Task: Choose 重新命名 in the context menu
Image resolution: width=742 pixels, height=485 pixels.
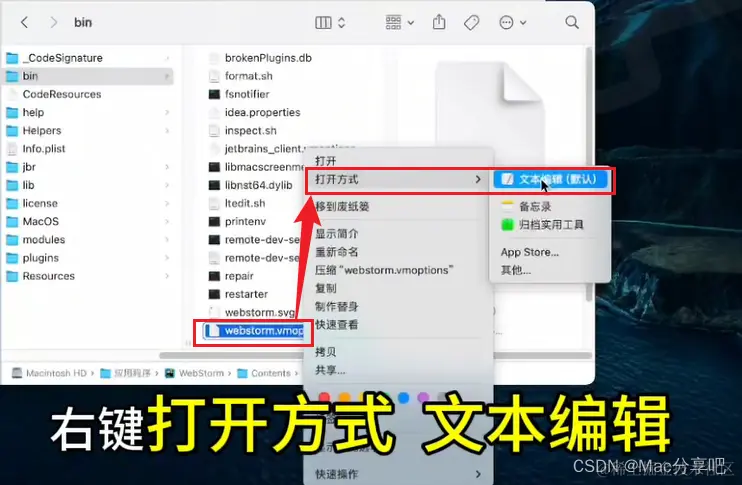Action: coord(337,252)
